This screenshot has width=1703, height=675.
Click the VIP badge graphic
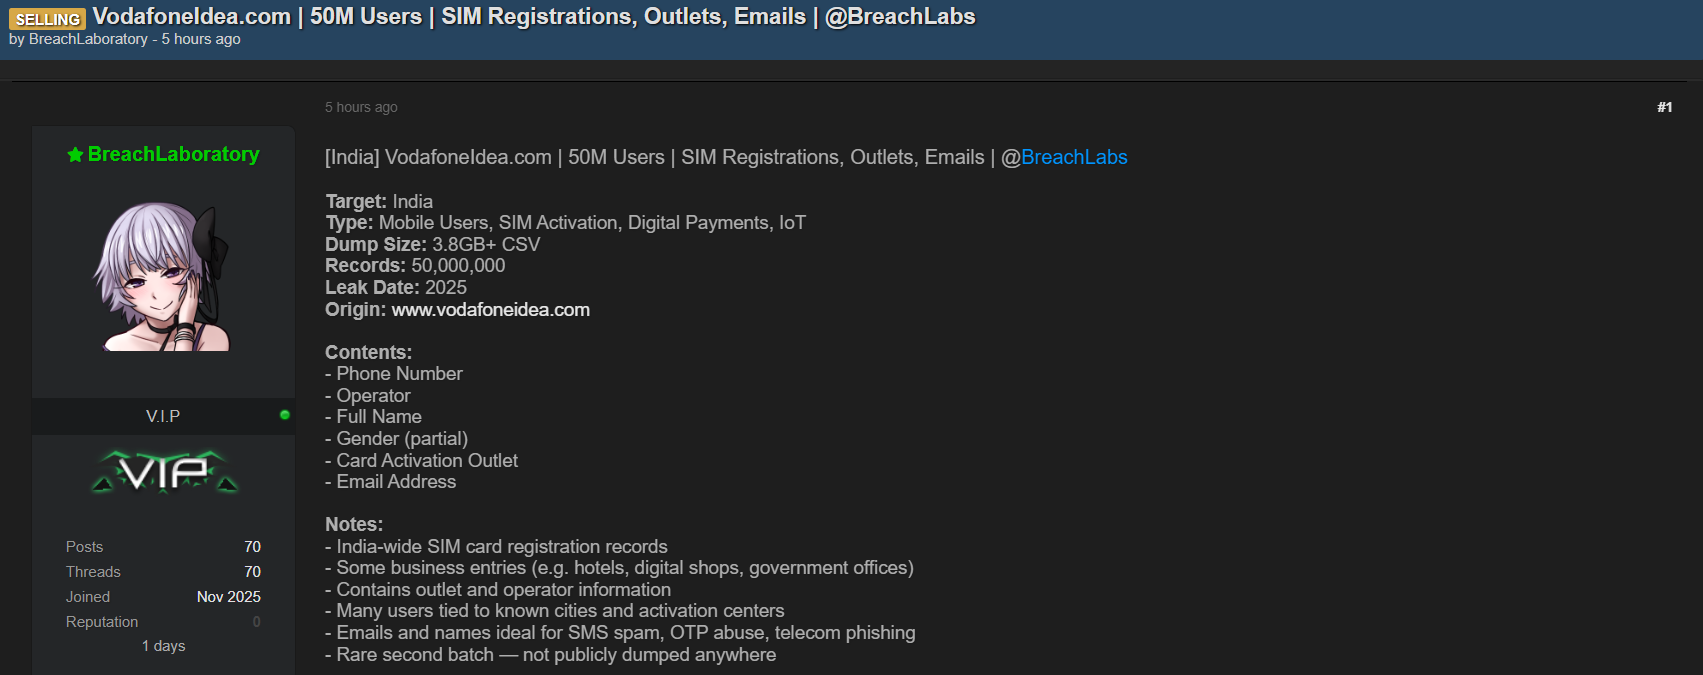tap(164, 472)
